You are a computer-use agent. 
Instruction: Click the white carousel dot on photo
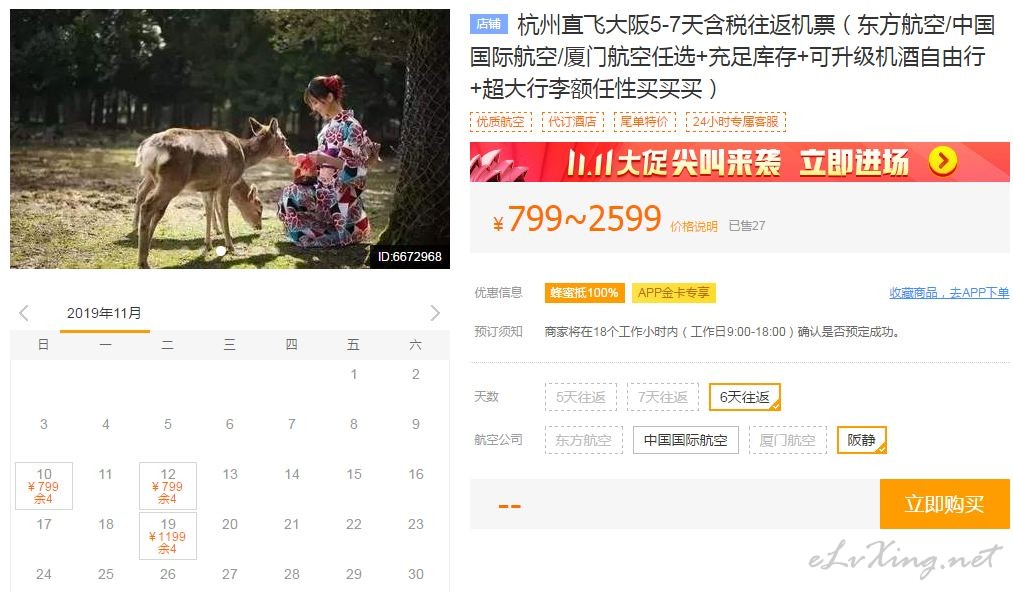tap(221, 250)
